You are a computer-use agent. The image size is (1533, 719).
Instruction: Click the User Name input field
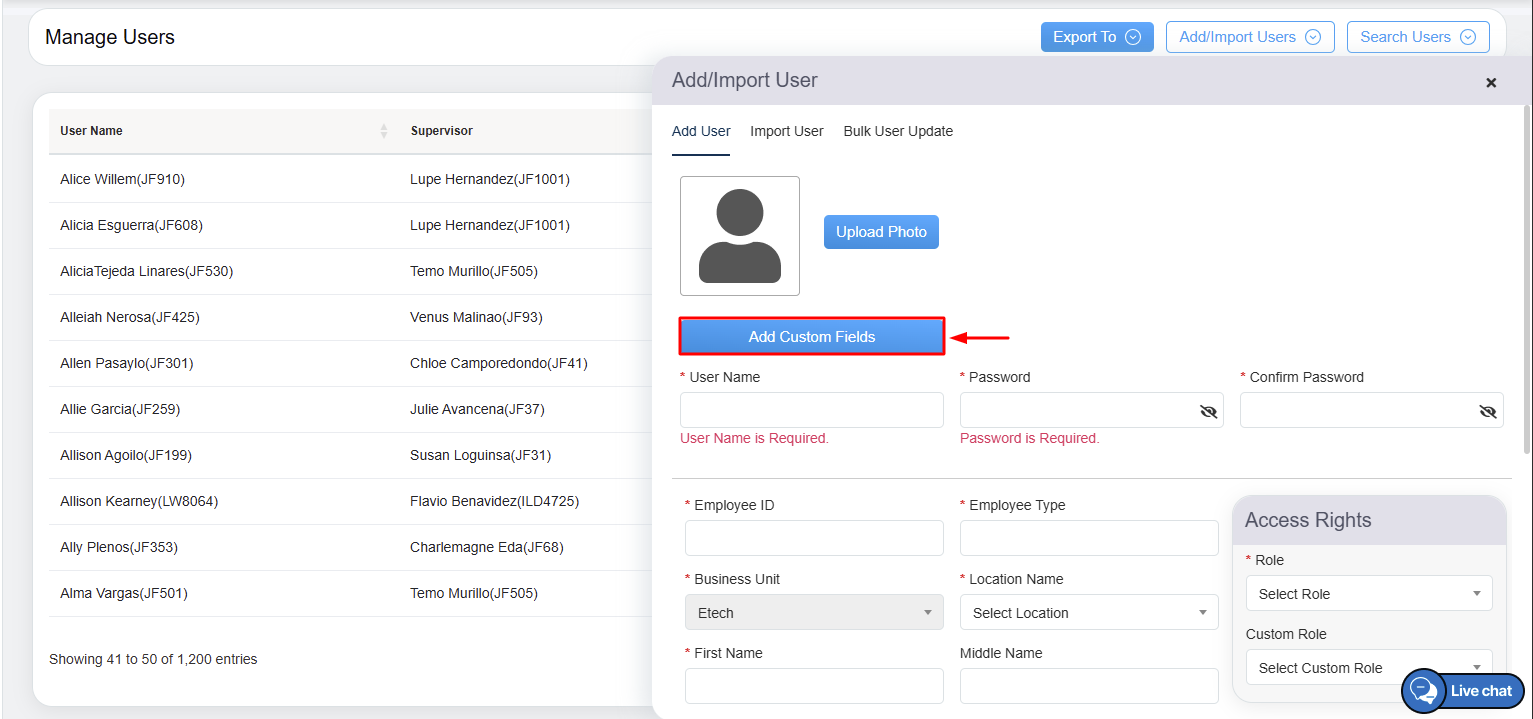point(811,410)
